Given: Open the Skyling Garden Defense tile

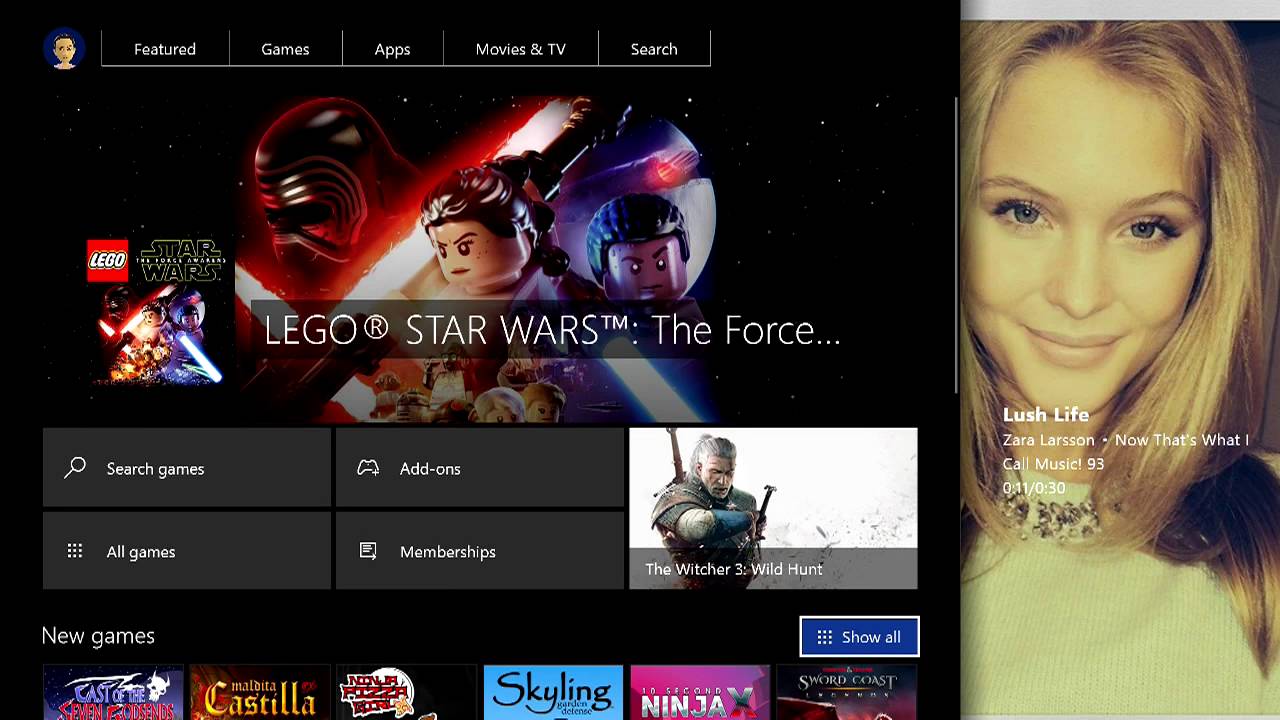Looking at the screenshot, I should click(x=553, y=692).
